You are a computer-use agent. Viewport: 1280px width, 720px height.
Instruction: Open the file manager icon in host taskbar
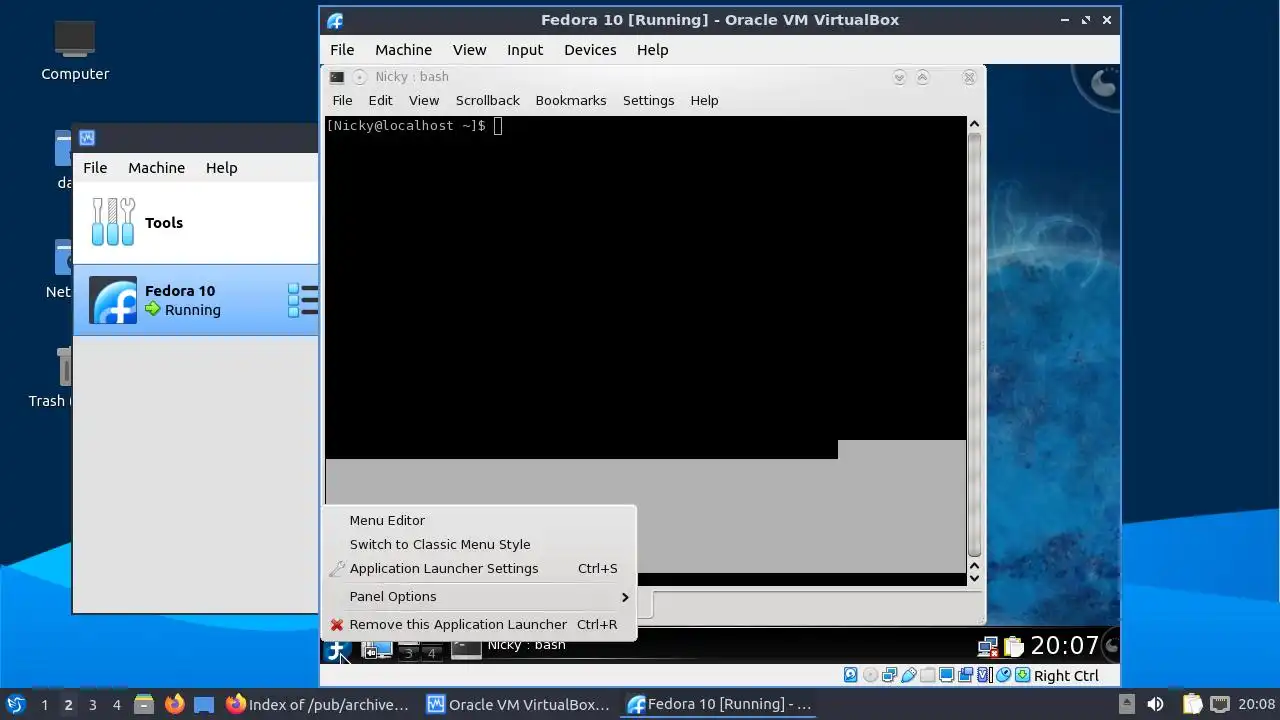tap(144, 704)
